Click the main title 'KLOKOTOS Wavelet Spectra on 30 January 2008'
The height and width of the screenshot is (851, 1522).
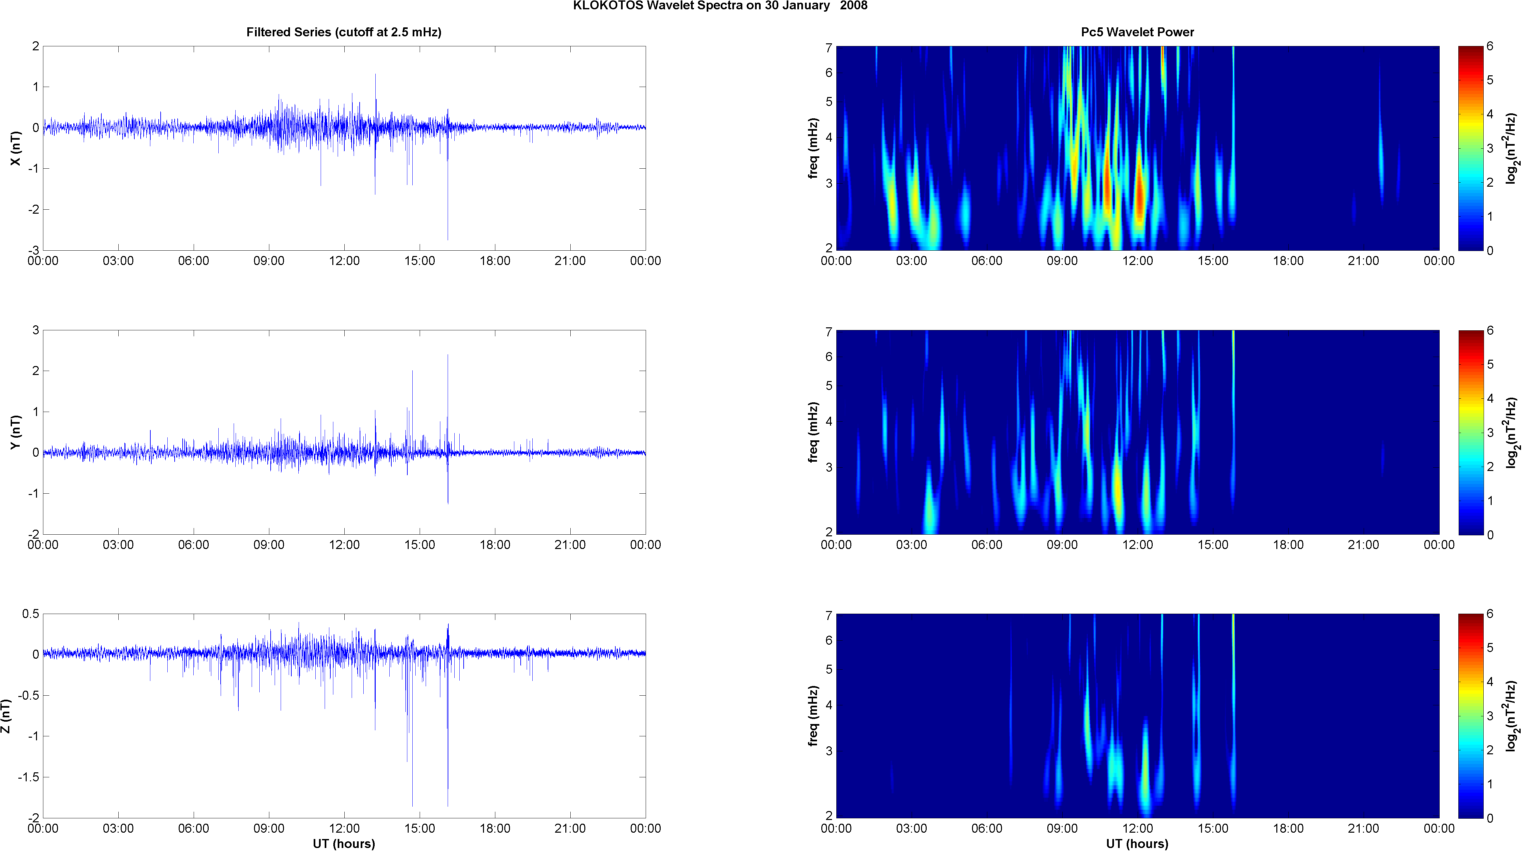(x=720, y=6)
